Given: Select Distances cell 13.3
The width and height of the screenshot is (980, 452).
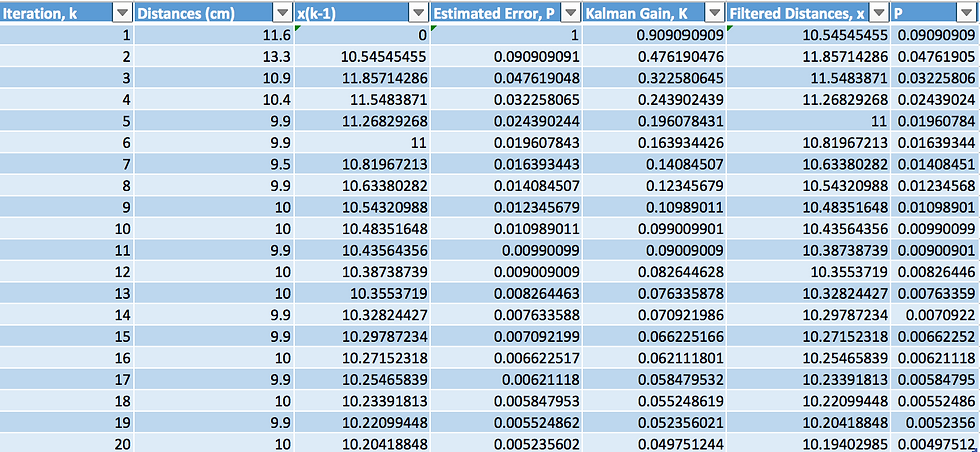Looking at the screenshot, I should click(x=214, y=56).
